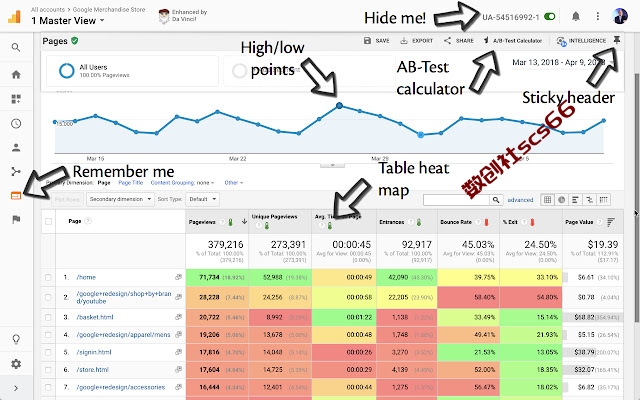
Task: Open Admin gear icon in sidebar
Action: tap(16, 363)
